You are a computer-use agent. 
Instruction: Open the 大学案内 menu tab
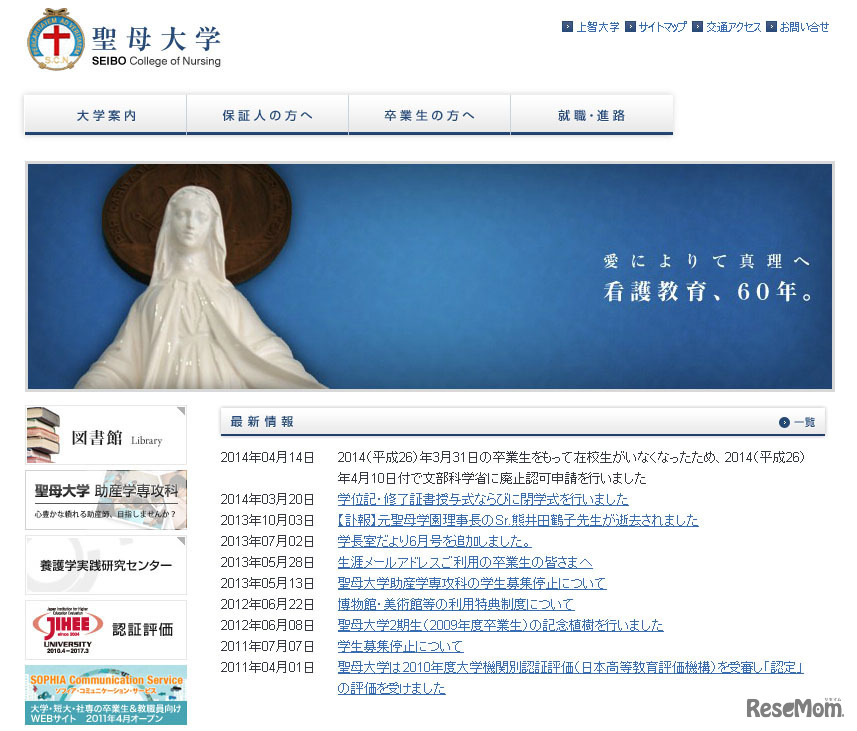click(x=106, y=114)
